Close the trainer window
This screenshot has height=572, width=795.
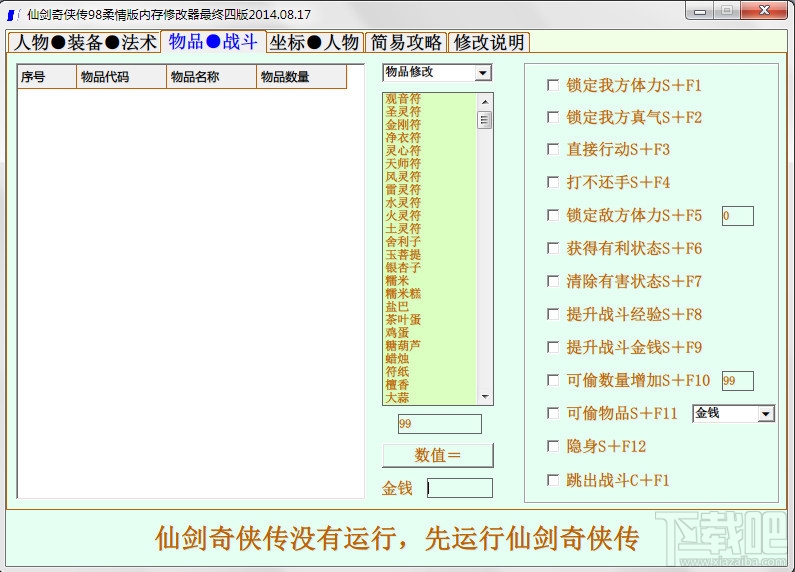pos(765,10)
